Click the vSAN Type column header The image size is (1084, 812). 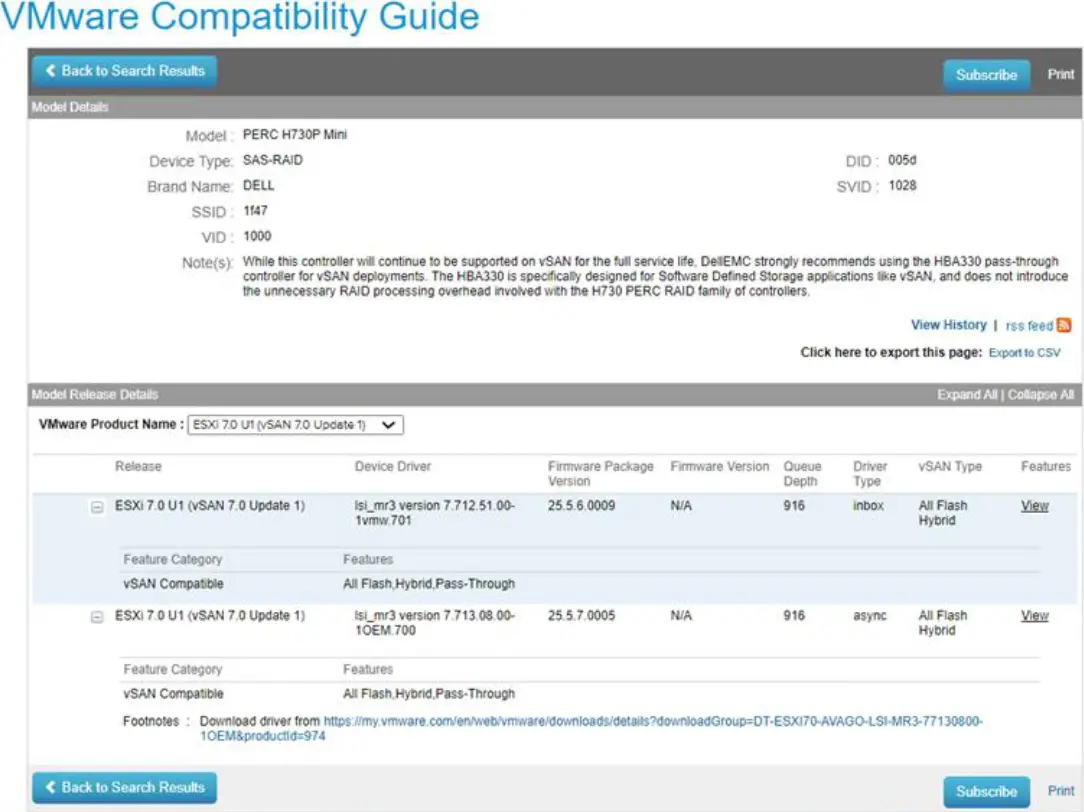tap(950, 466)
